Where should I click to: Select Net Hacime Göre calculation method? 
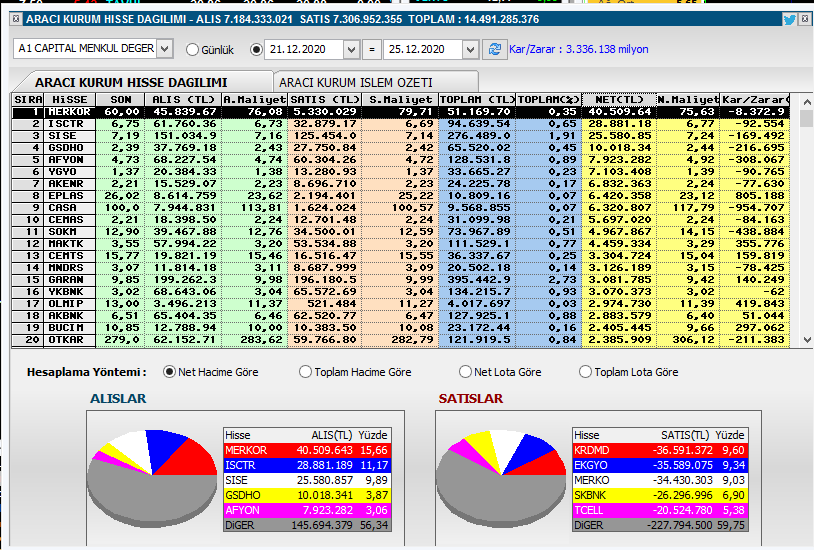pyautogui.click(x=169, y=372)
